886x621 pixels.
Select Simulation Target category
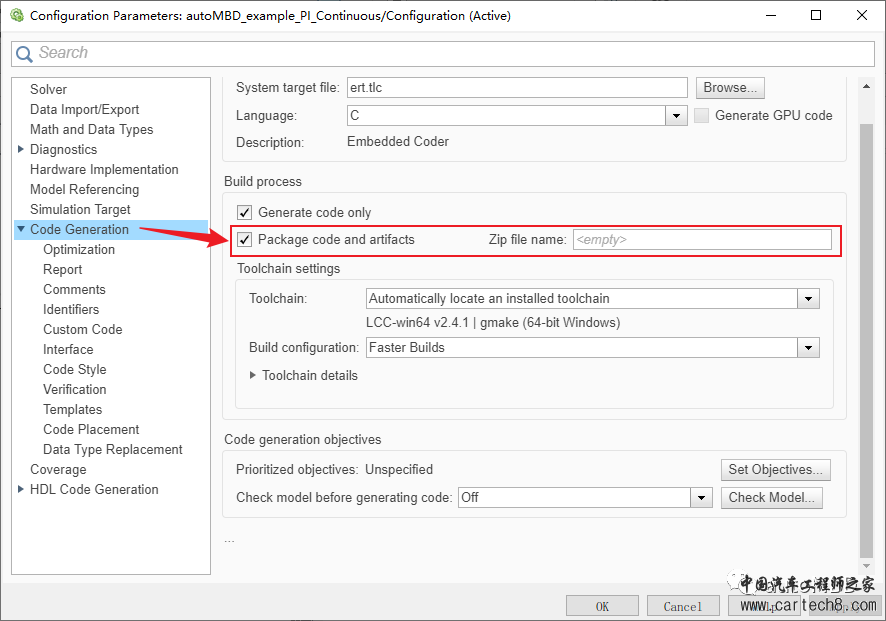point(80,210)
